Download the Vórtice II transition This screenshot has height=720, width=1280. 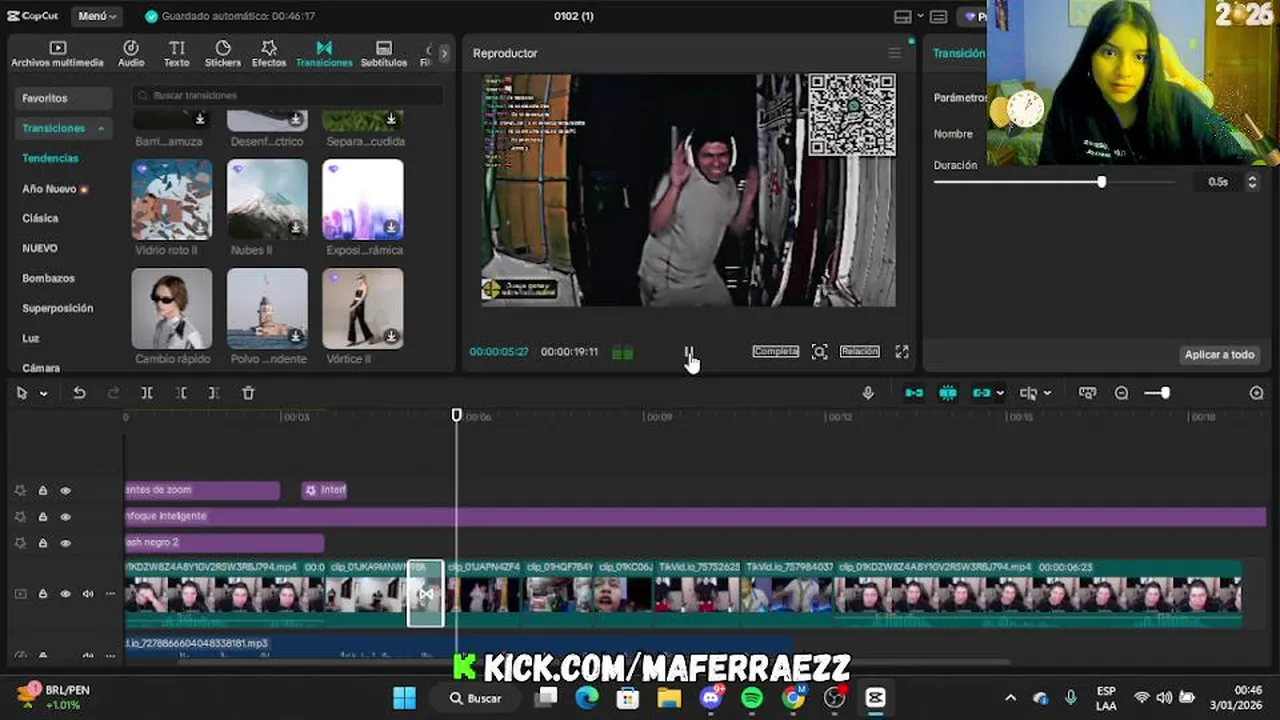coord(391,337)
